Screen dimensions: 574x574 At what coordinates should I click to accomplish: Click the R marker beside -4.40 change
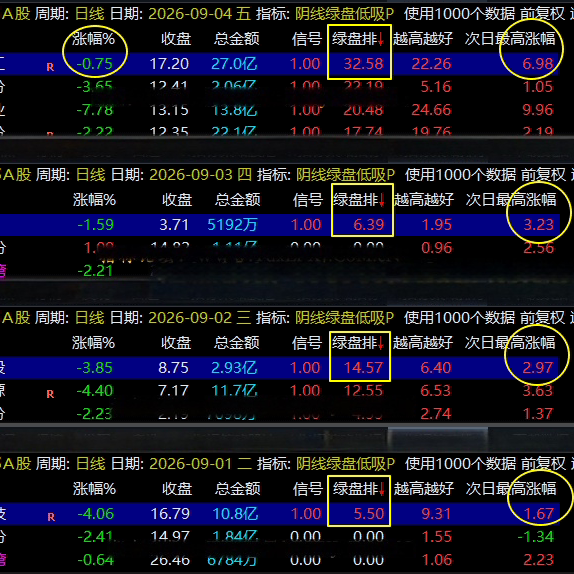(x=51, y=394)
